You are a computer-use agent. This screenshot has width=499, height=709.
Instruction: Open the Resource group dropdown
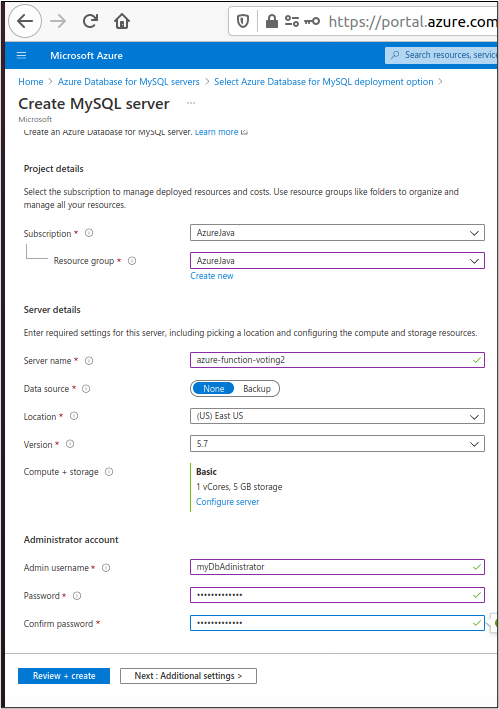(337, 260)
